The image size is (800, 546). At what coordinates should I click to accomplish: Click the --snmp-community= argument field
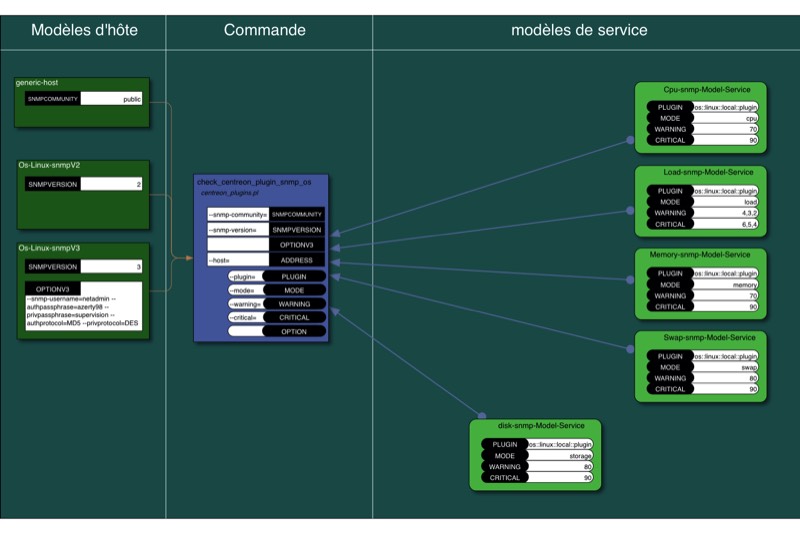tap(238, 214)
